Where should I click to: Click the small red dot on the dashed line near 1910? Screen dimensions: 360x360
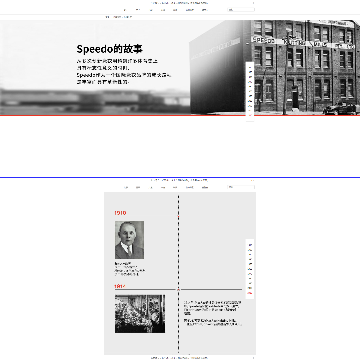click(x=178, y=217)
